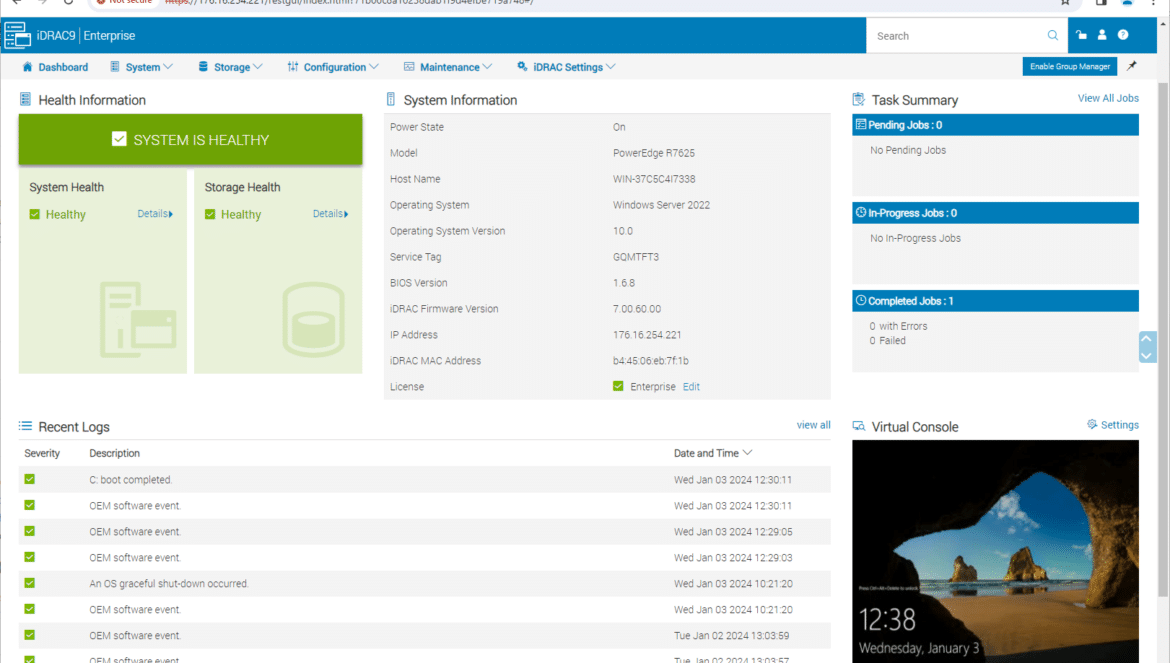This screenshot has height=663, width=1170.
Task: Click the Severity column header
Action: pos(42,453)
